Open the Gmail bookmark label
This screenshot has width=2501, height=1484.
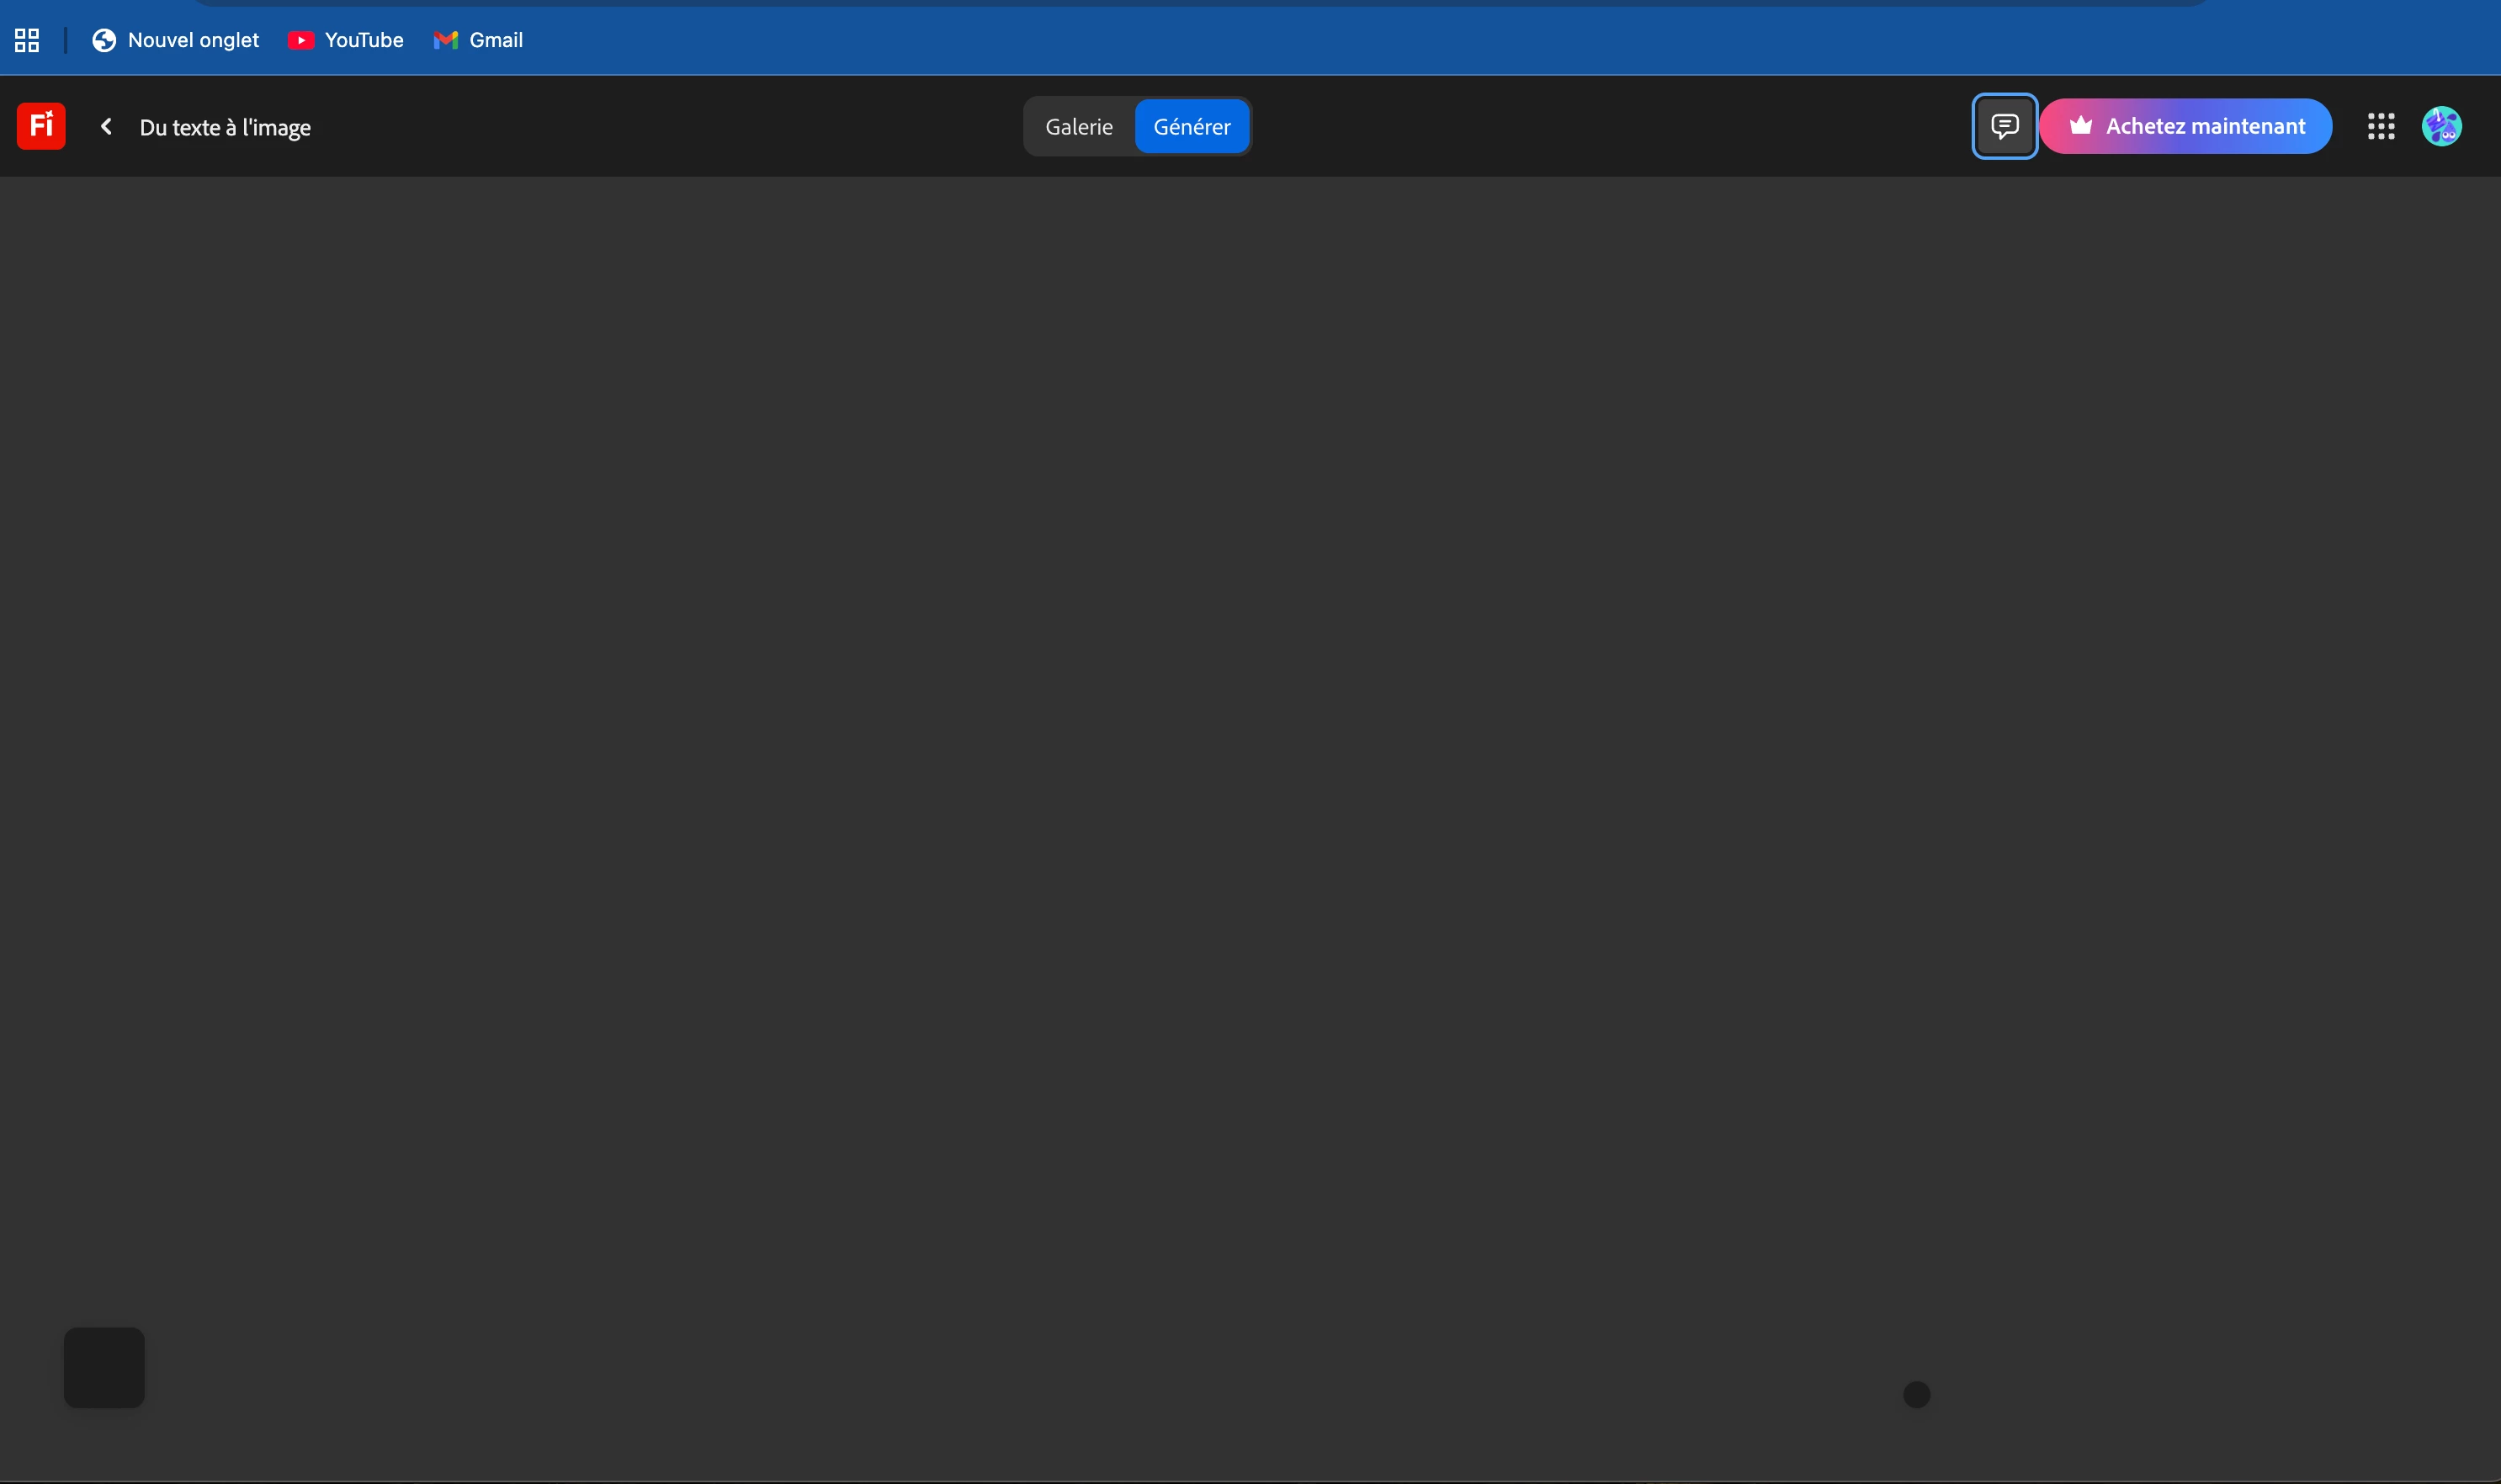coord(496,40)
